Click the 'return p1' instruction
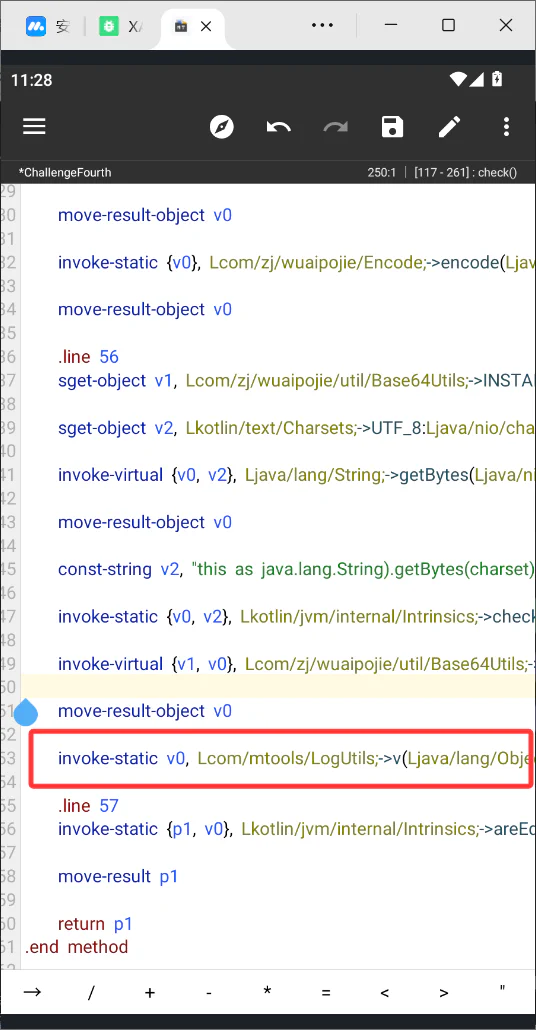Image resolution: width=536 pixels, height=1030 pixels. click(95, 924)
